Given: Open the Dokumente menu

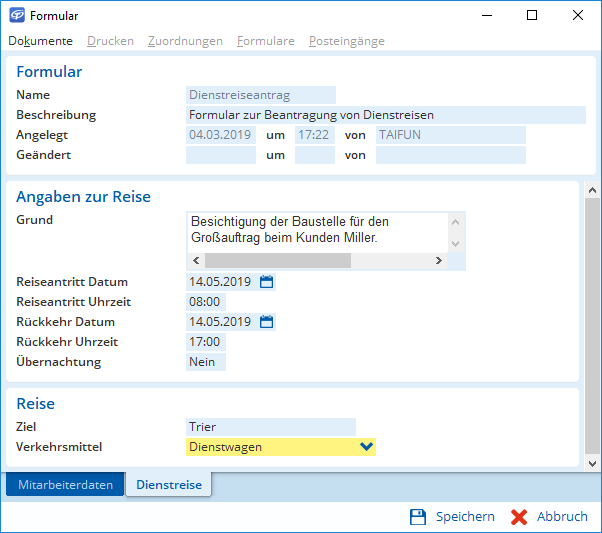Looking at the screenshot, I should (x=40, y=41).
